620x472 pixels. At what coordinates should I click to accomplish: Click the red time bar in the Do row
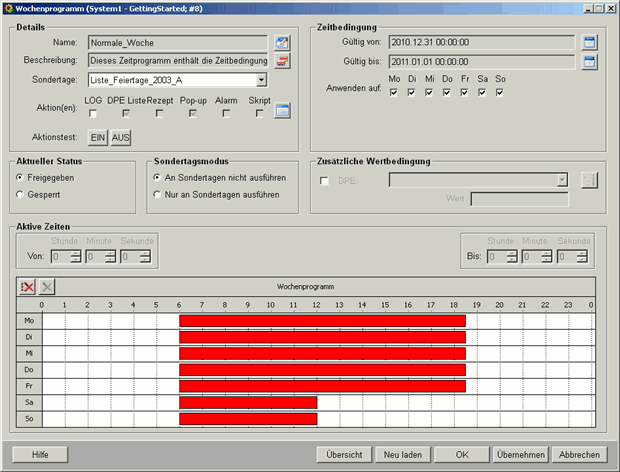point(322,370)
